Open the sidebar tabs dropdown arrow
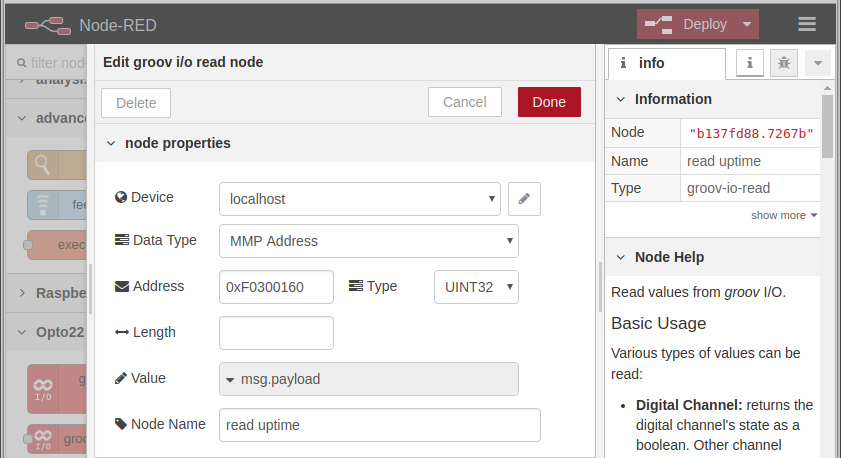The image size is (841, 458). [x=817, y=63]
